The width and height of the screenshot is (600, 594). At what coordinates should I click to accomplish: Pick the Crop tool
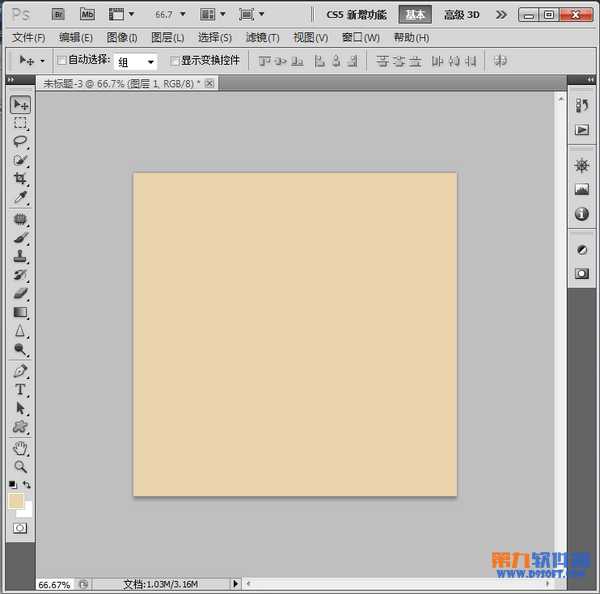pyautogui.click(x=20, y=179)
